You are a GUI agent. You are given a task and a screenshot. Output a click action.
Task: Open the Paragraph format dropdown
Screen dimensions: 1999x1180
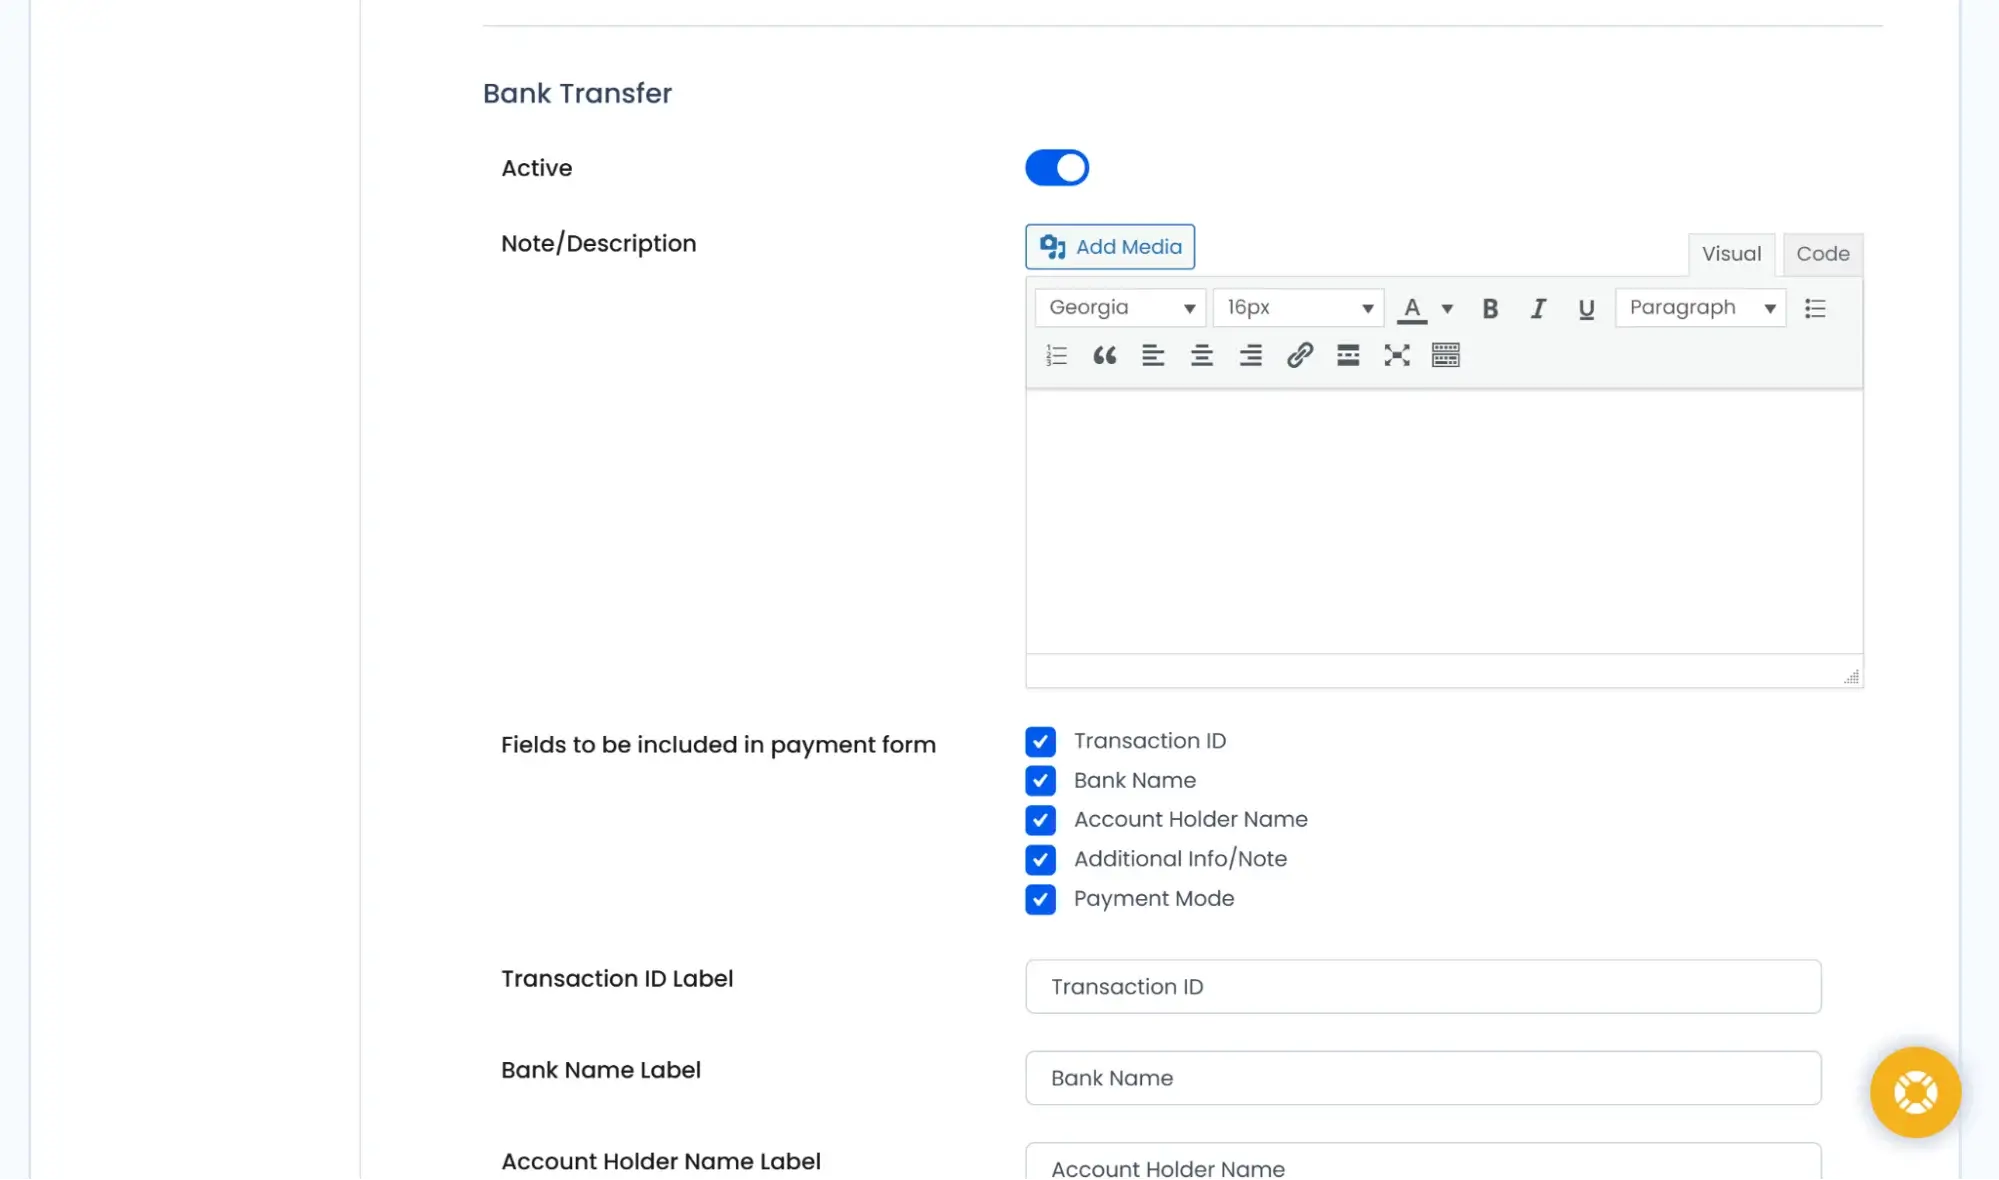1700,308
